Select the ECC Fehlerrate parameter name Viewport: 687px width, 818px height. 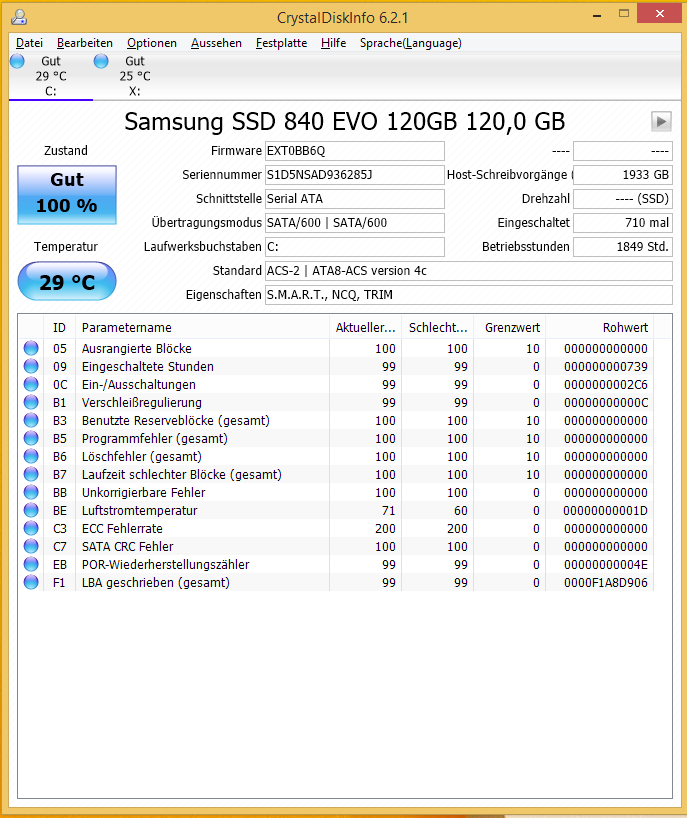click(122, 528)
